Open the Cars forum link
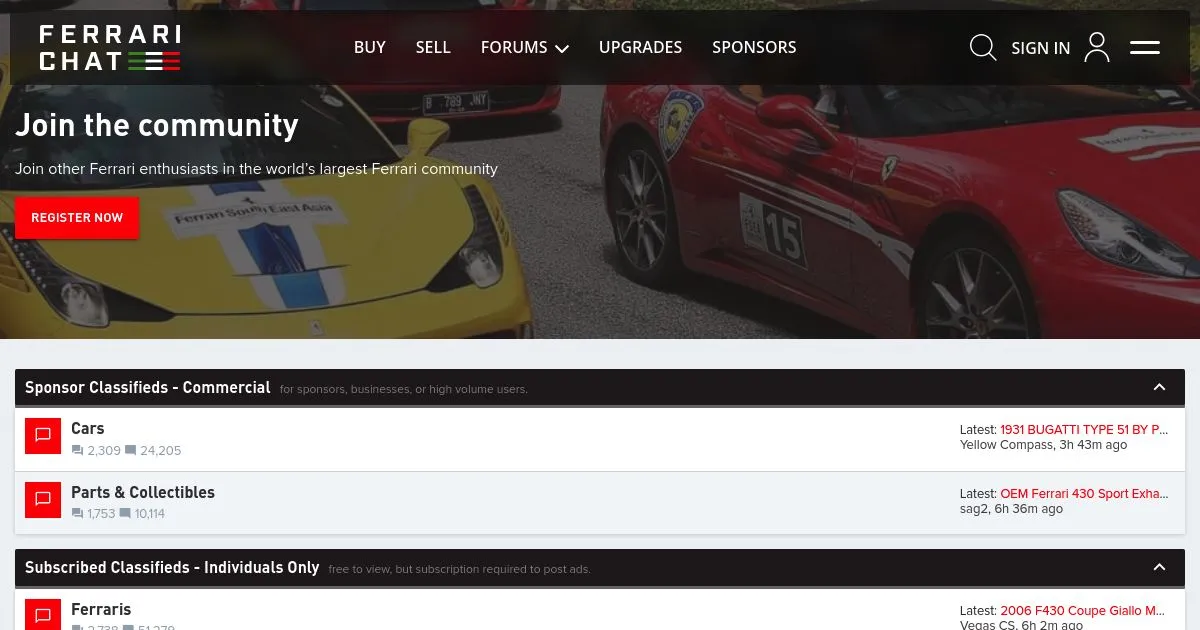This screenshot has width=1200, height=630. 88,428
